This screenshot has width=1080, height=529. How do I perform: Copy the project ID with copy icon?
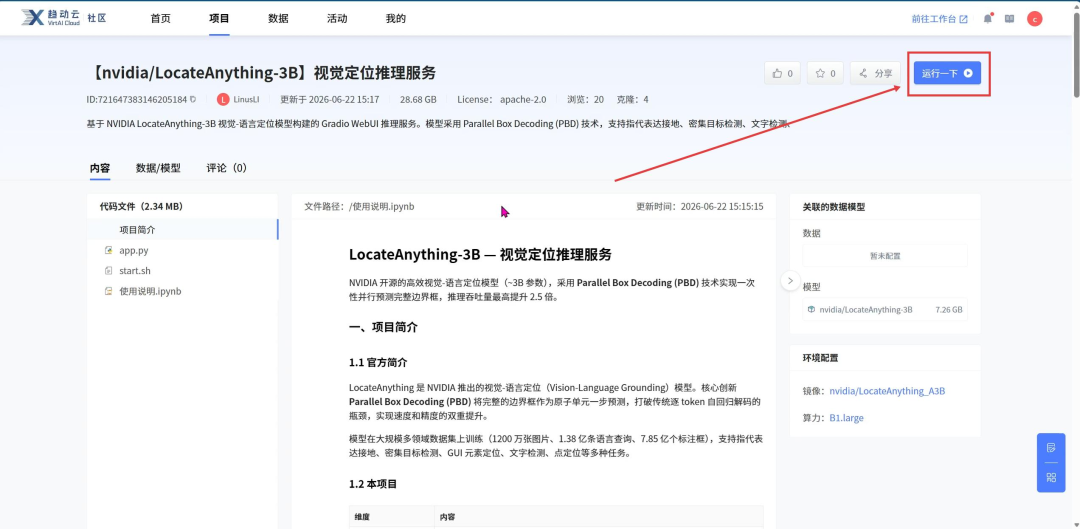click(x=193, y=99)
